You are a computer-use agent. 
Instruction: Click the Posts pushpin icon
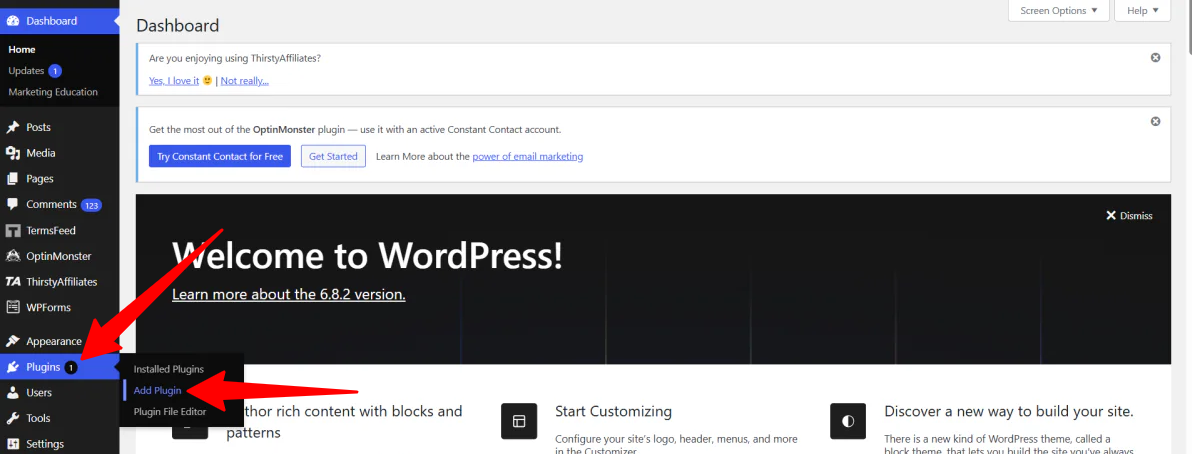13,127
